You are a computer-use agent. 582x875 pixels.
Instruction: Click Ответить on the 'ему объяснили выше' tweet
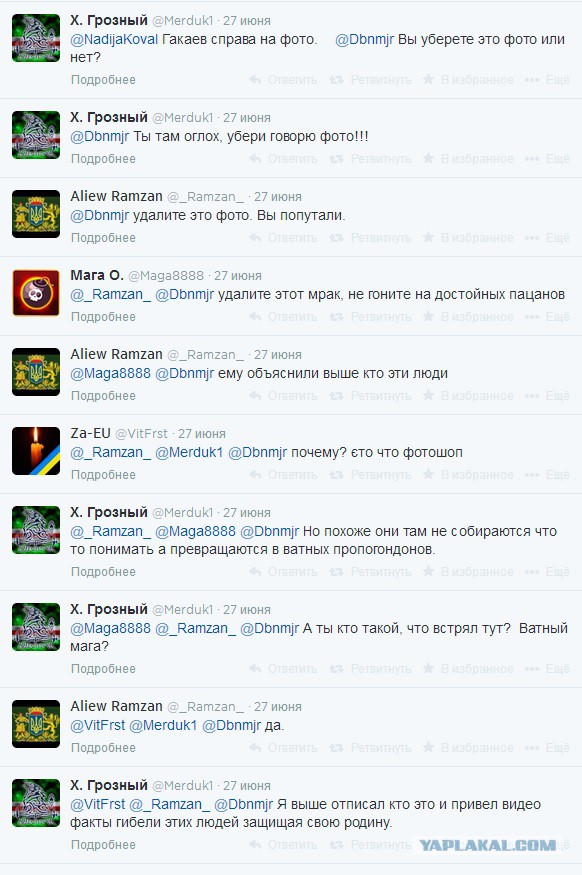coord(292,396)
